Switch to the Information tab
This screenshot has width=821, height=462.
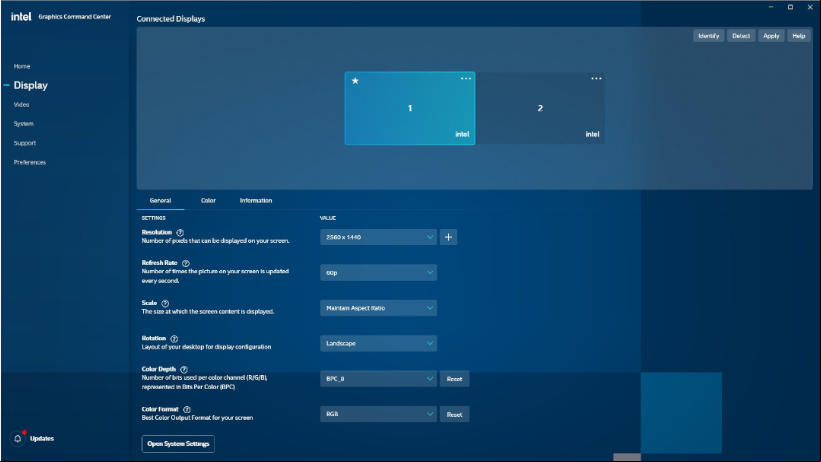point(256,201)
